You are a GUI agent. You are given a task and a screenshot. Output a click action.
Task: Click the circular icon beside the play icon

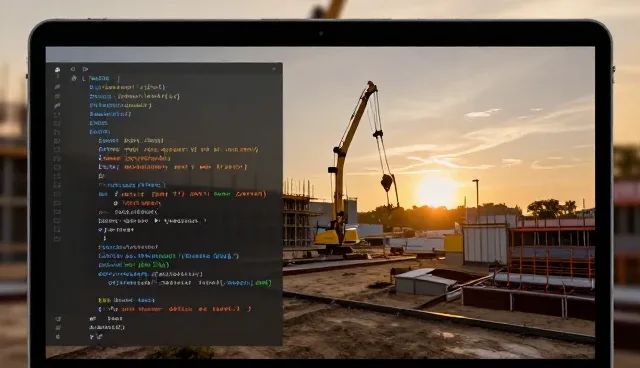[73, 69]
